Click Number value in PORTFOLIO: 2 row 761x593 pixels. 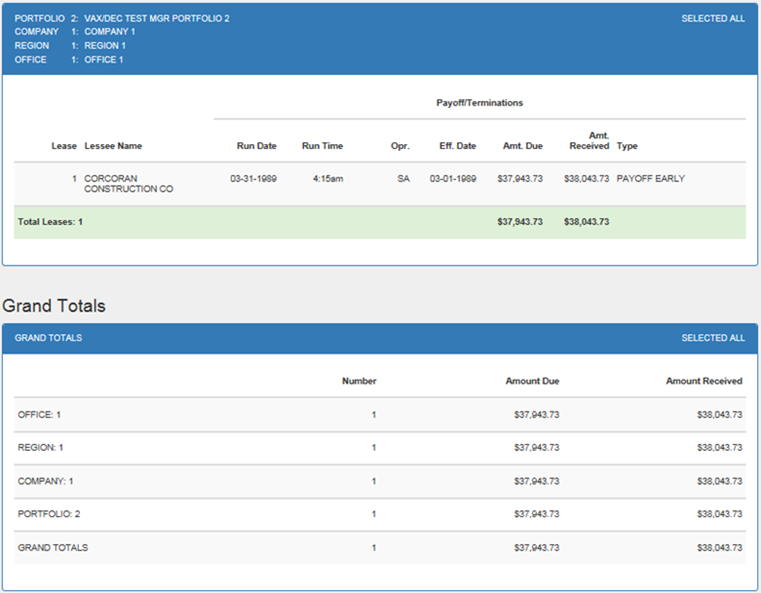click(x=374, y=514)
